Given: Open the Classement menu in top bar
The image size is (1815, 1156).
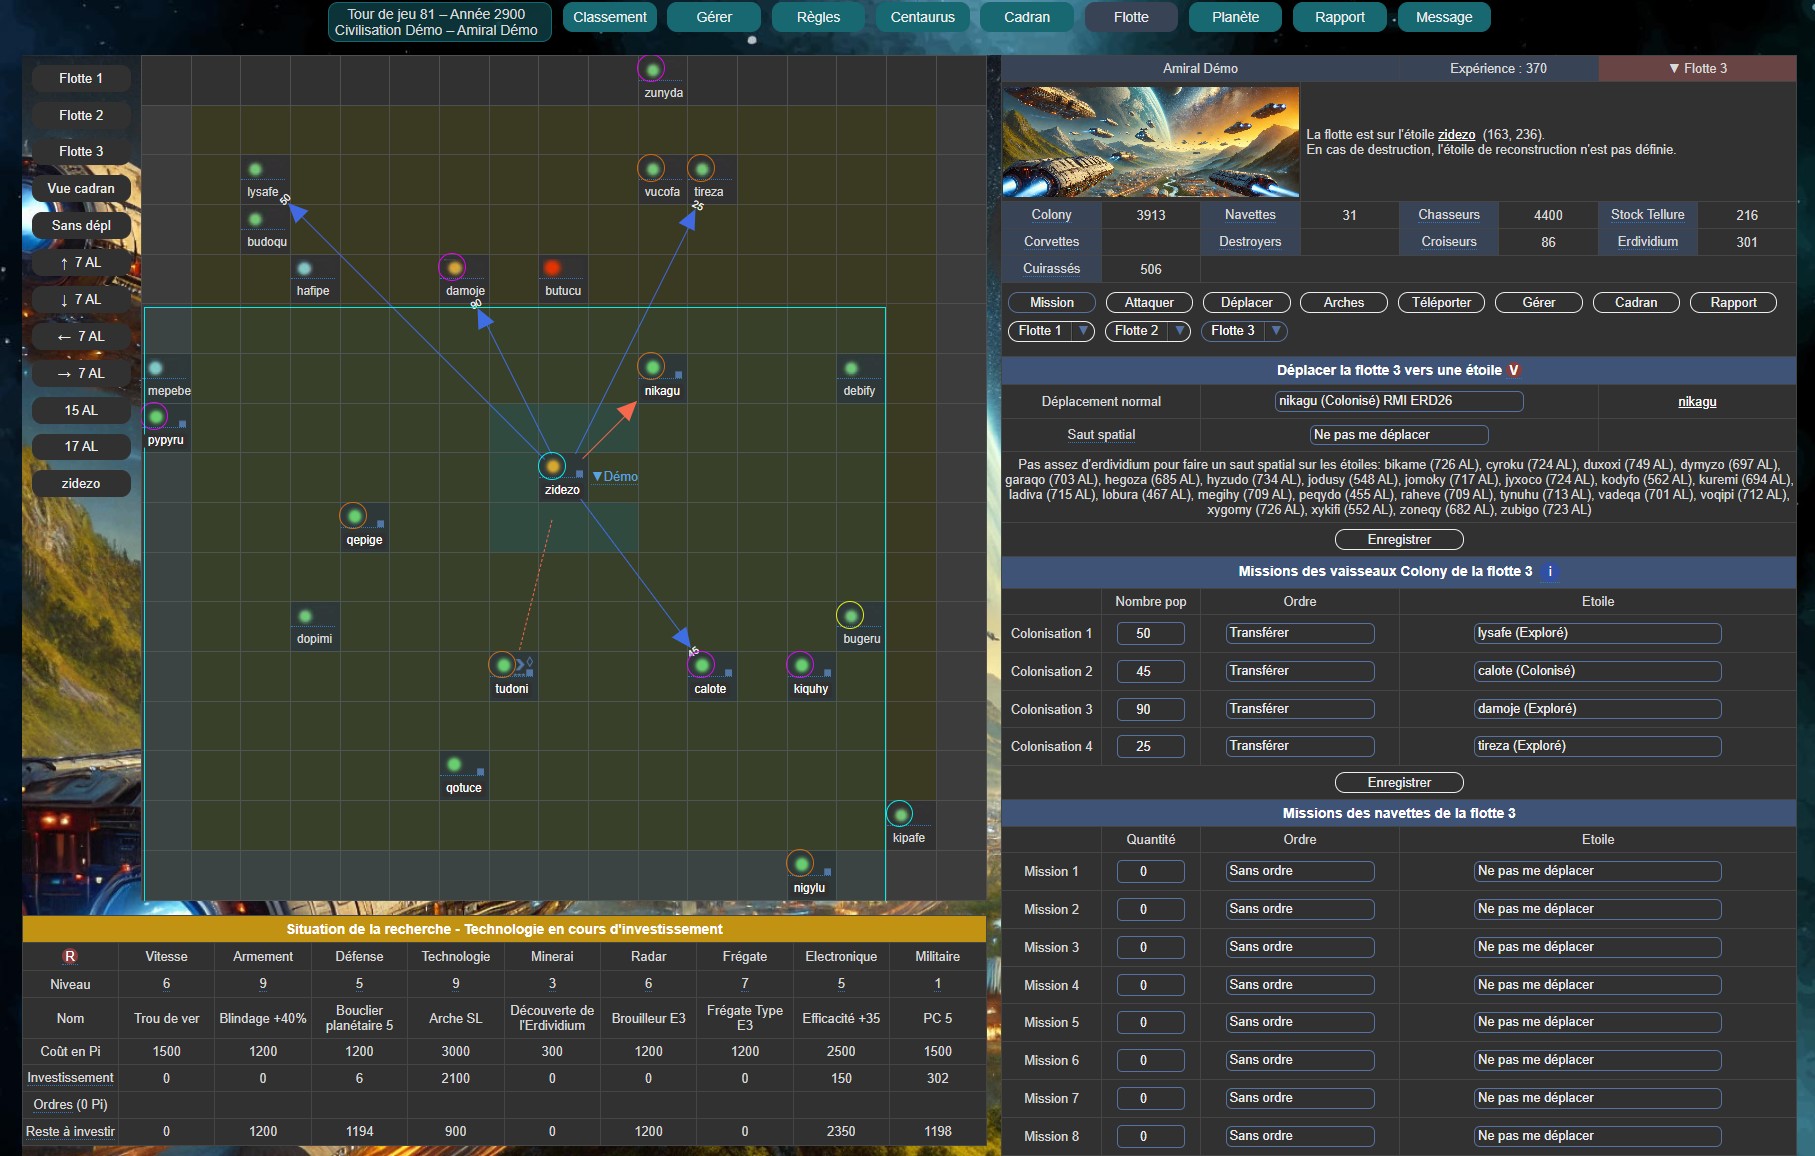Looking at the screenshot, I should (x=609, y=17).
